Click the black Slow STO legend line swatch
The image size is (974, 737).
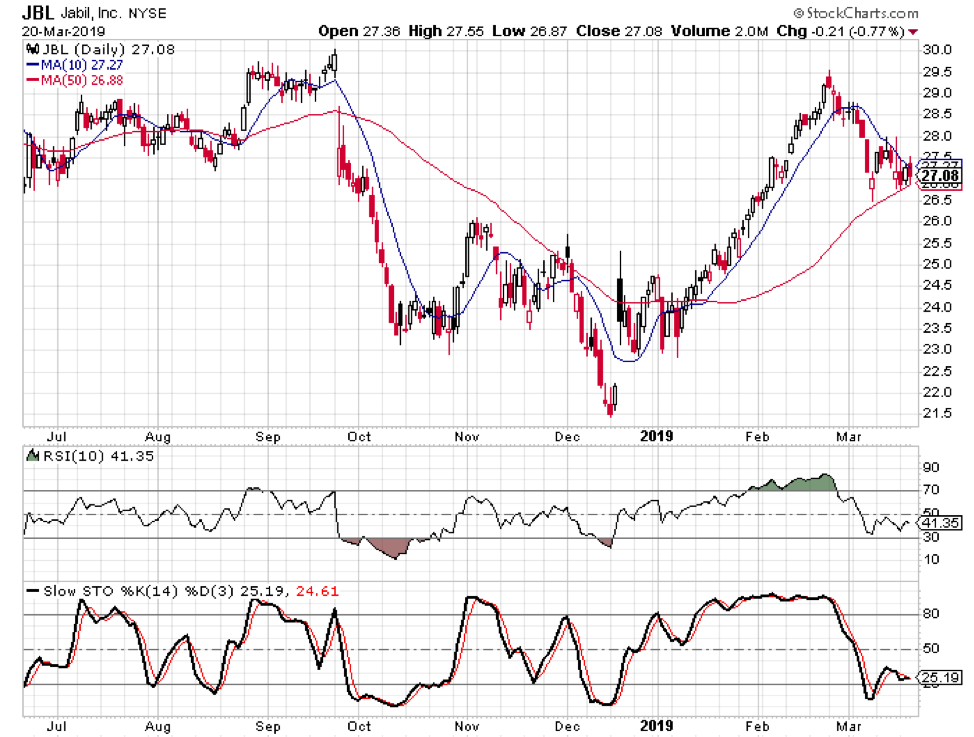33,591
